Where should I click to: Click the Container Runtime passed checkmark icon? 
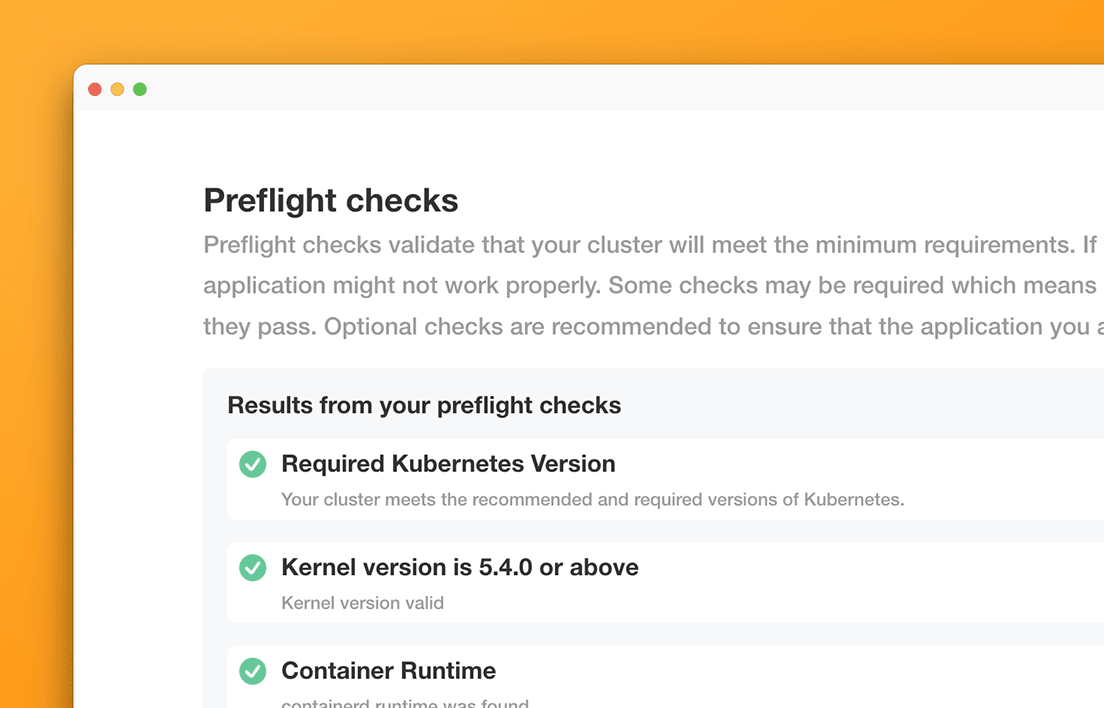[x=253, y=671]
